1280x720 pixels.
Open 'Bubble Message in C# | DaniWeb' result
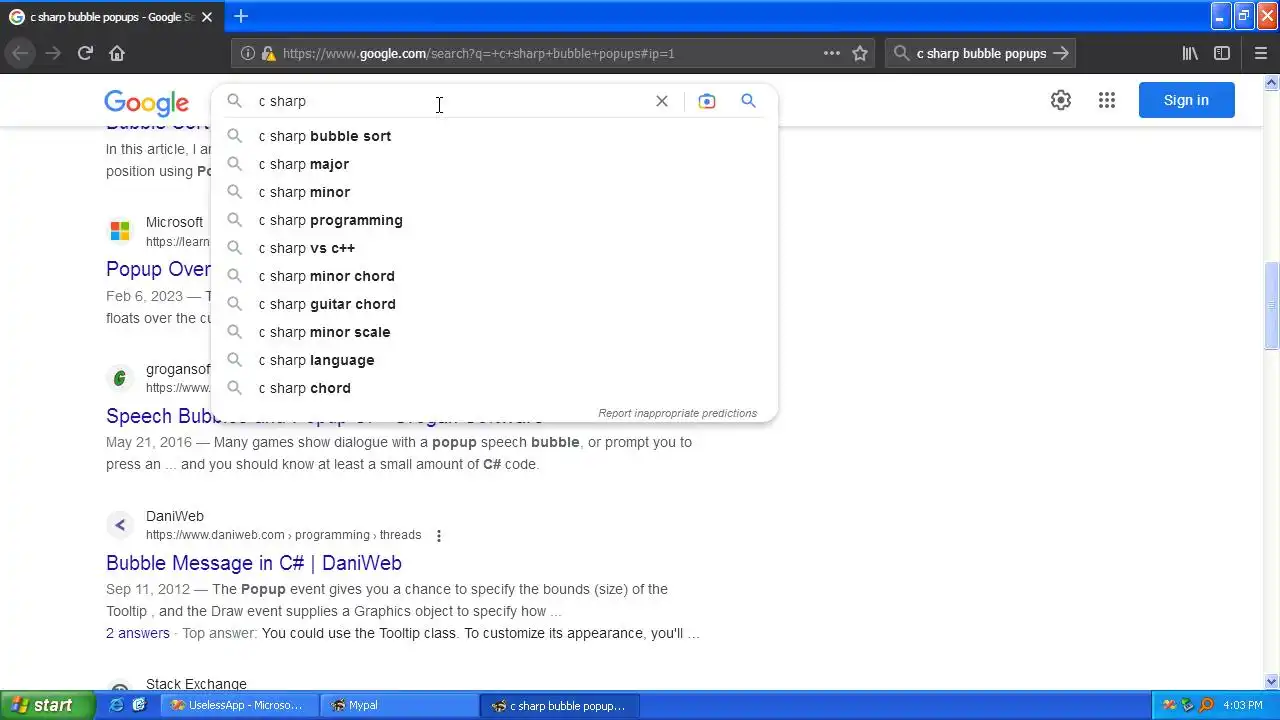tap(254, 563)
